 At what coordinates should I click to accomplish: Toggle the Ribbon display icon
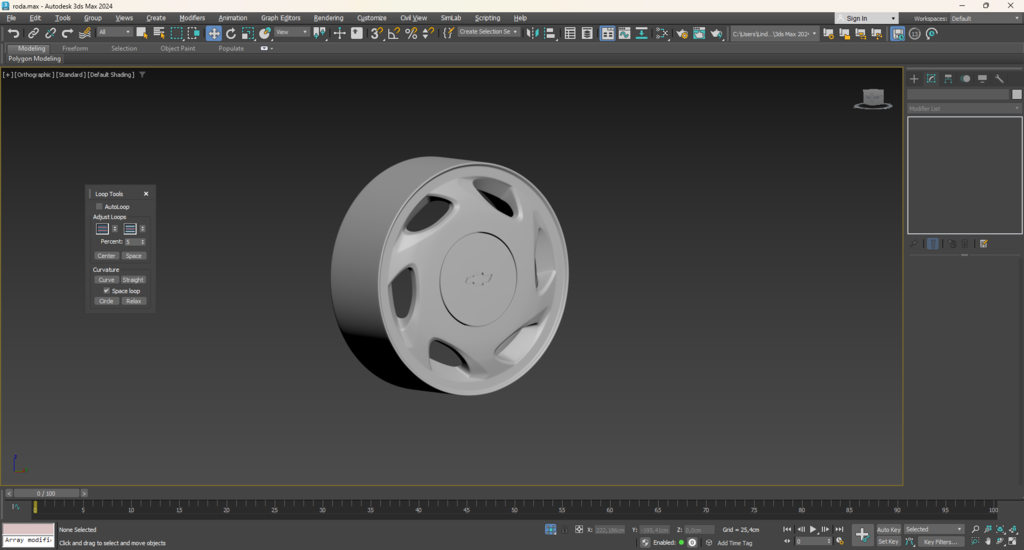pos(607,33)
